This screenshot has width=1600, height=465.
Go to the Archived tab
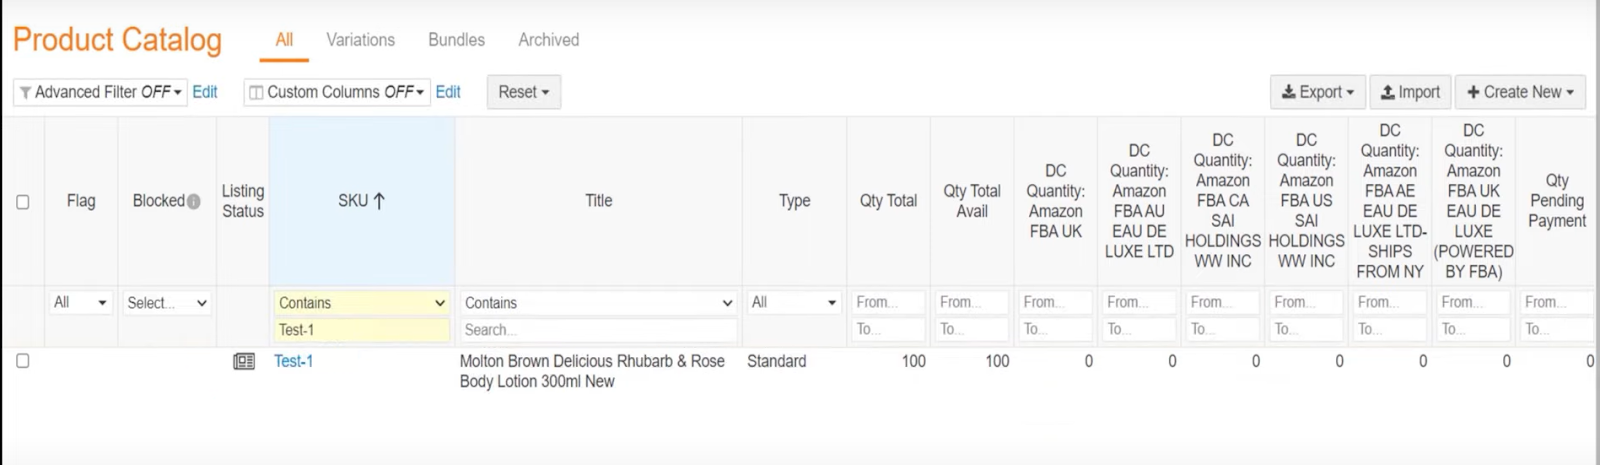(548, 40)
